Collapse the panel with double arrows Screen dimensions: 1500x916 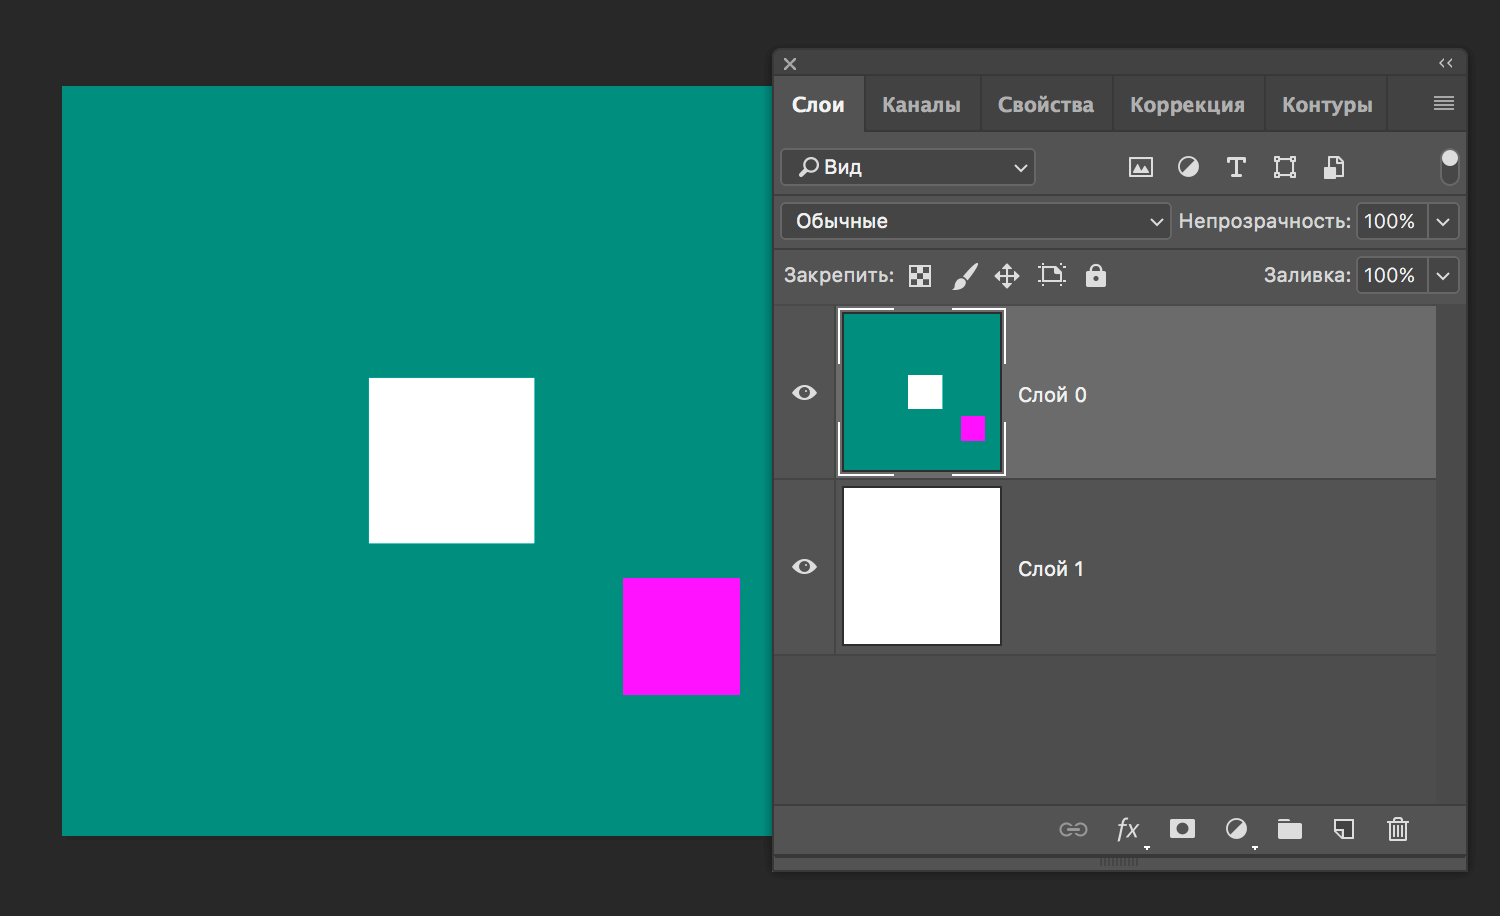point(1445,63)
